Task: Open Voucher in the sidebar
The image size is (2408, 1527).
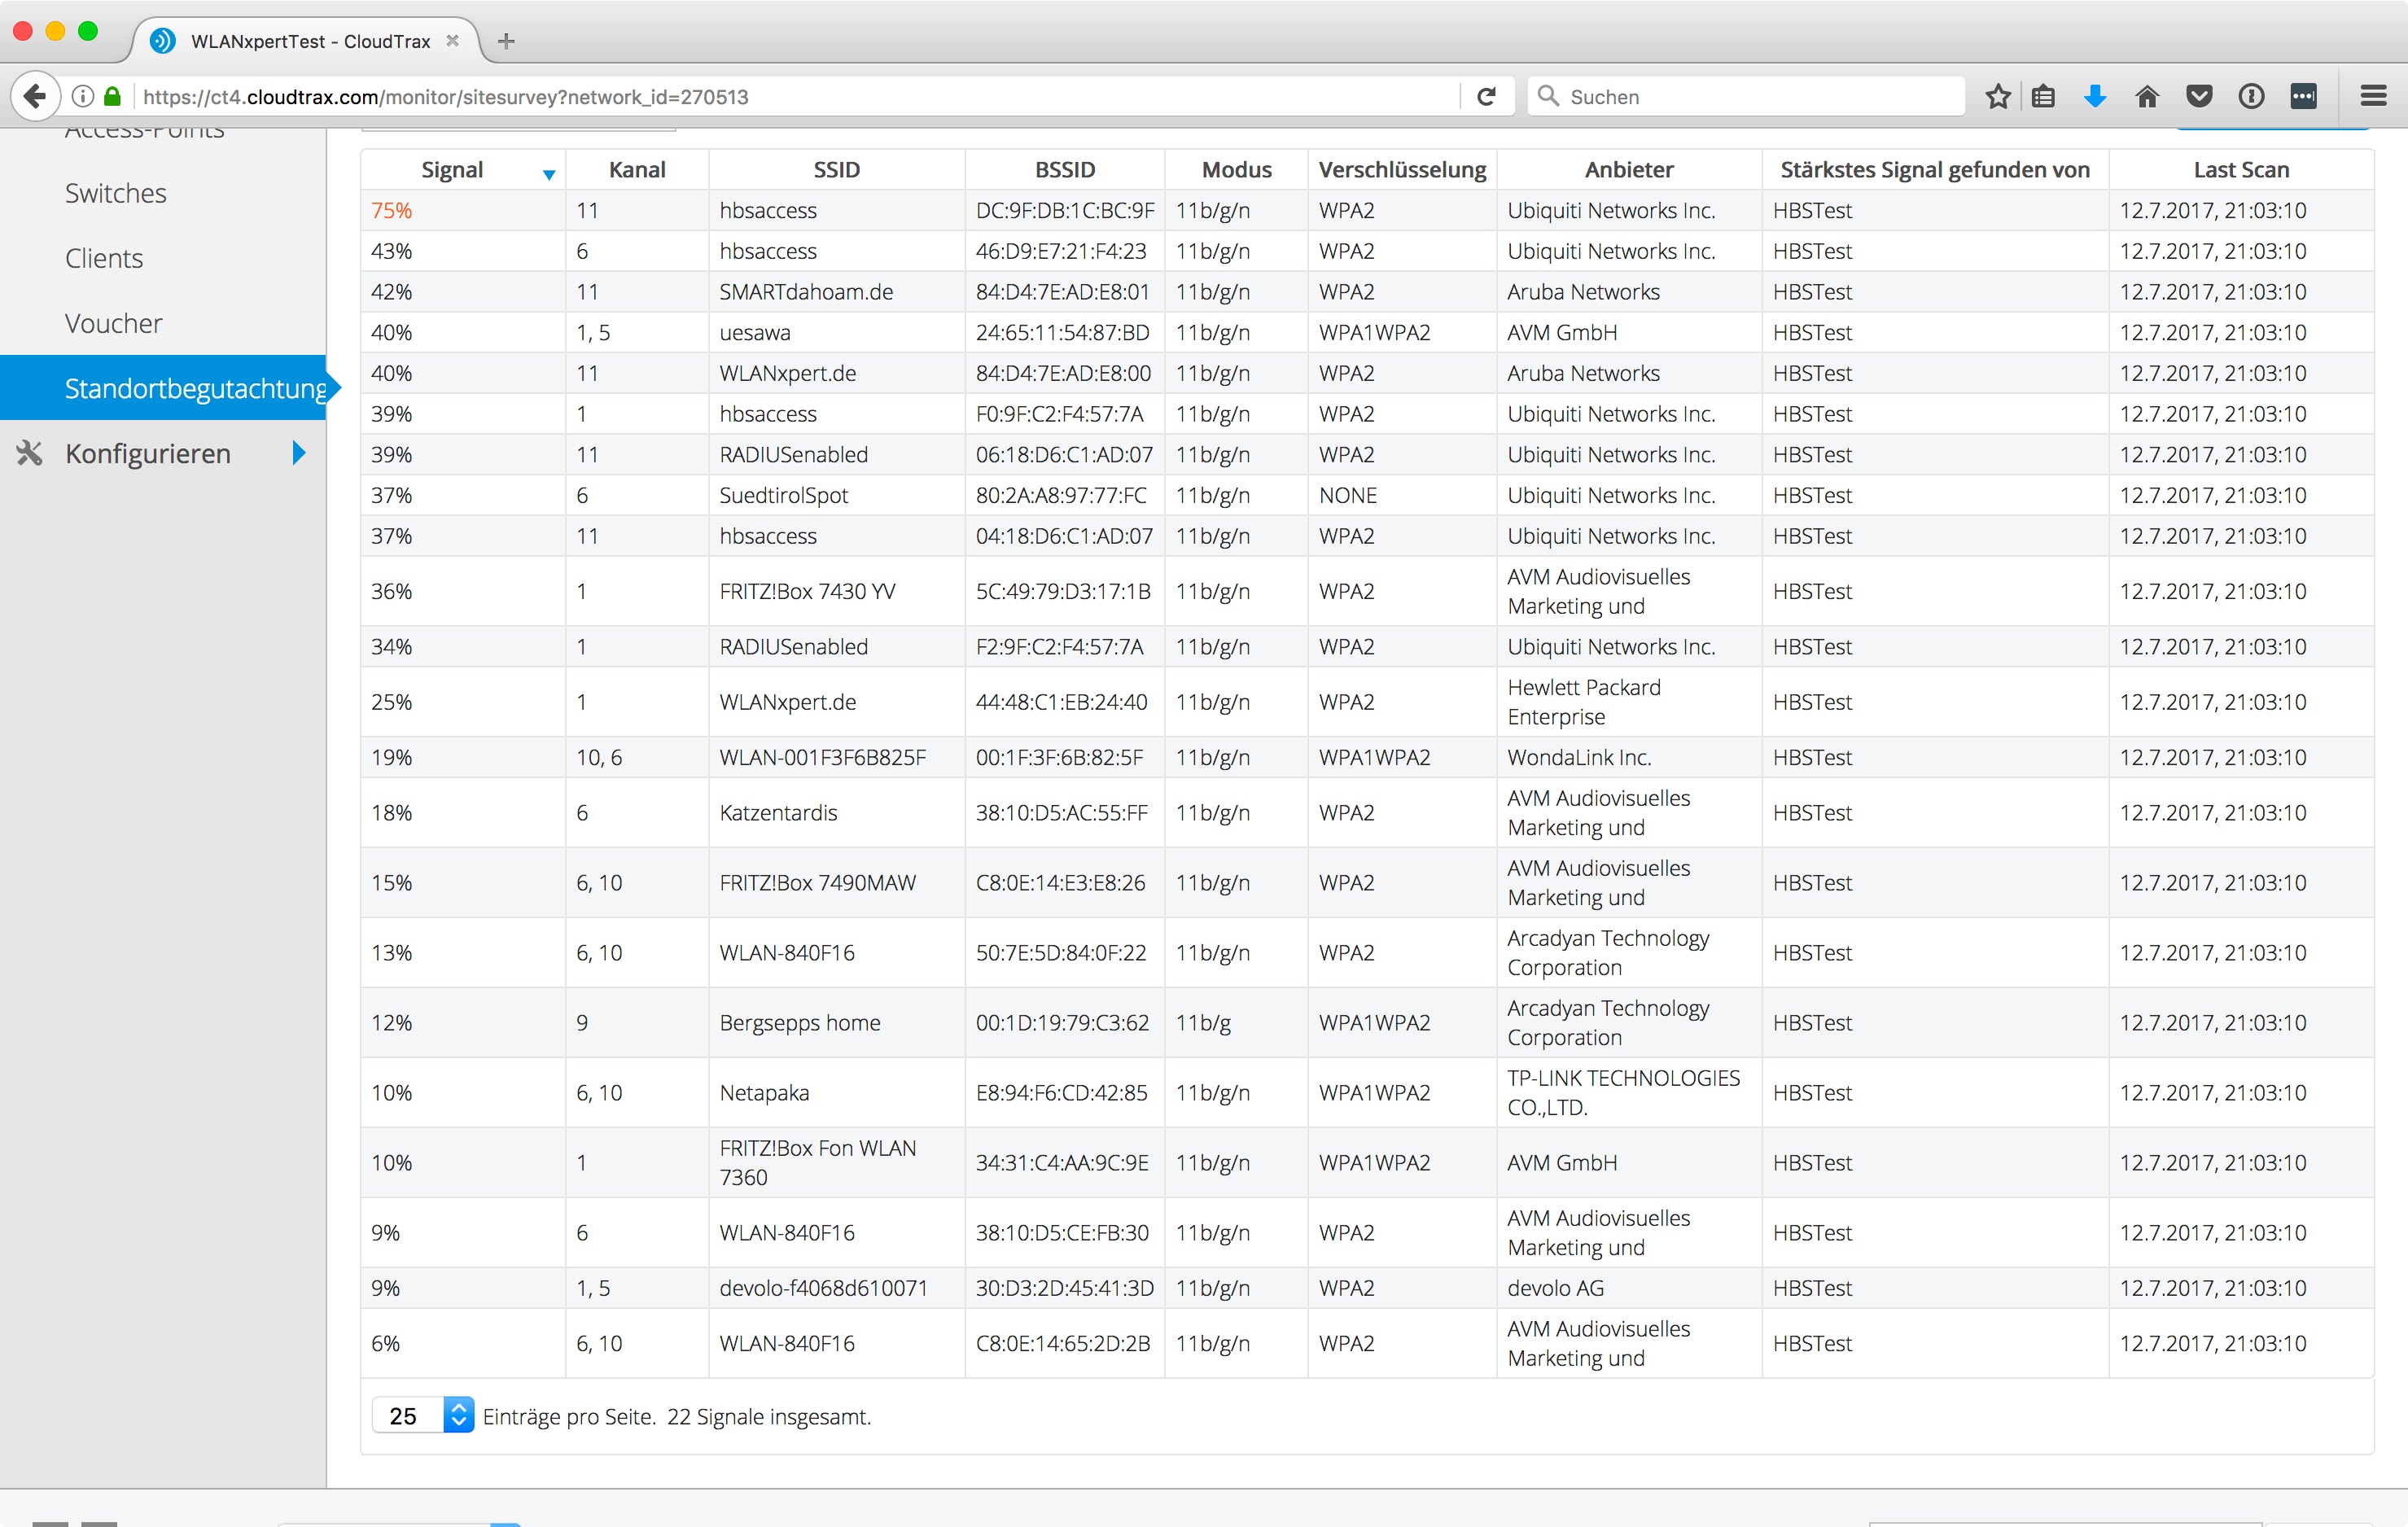Action: click(113, 323)
